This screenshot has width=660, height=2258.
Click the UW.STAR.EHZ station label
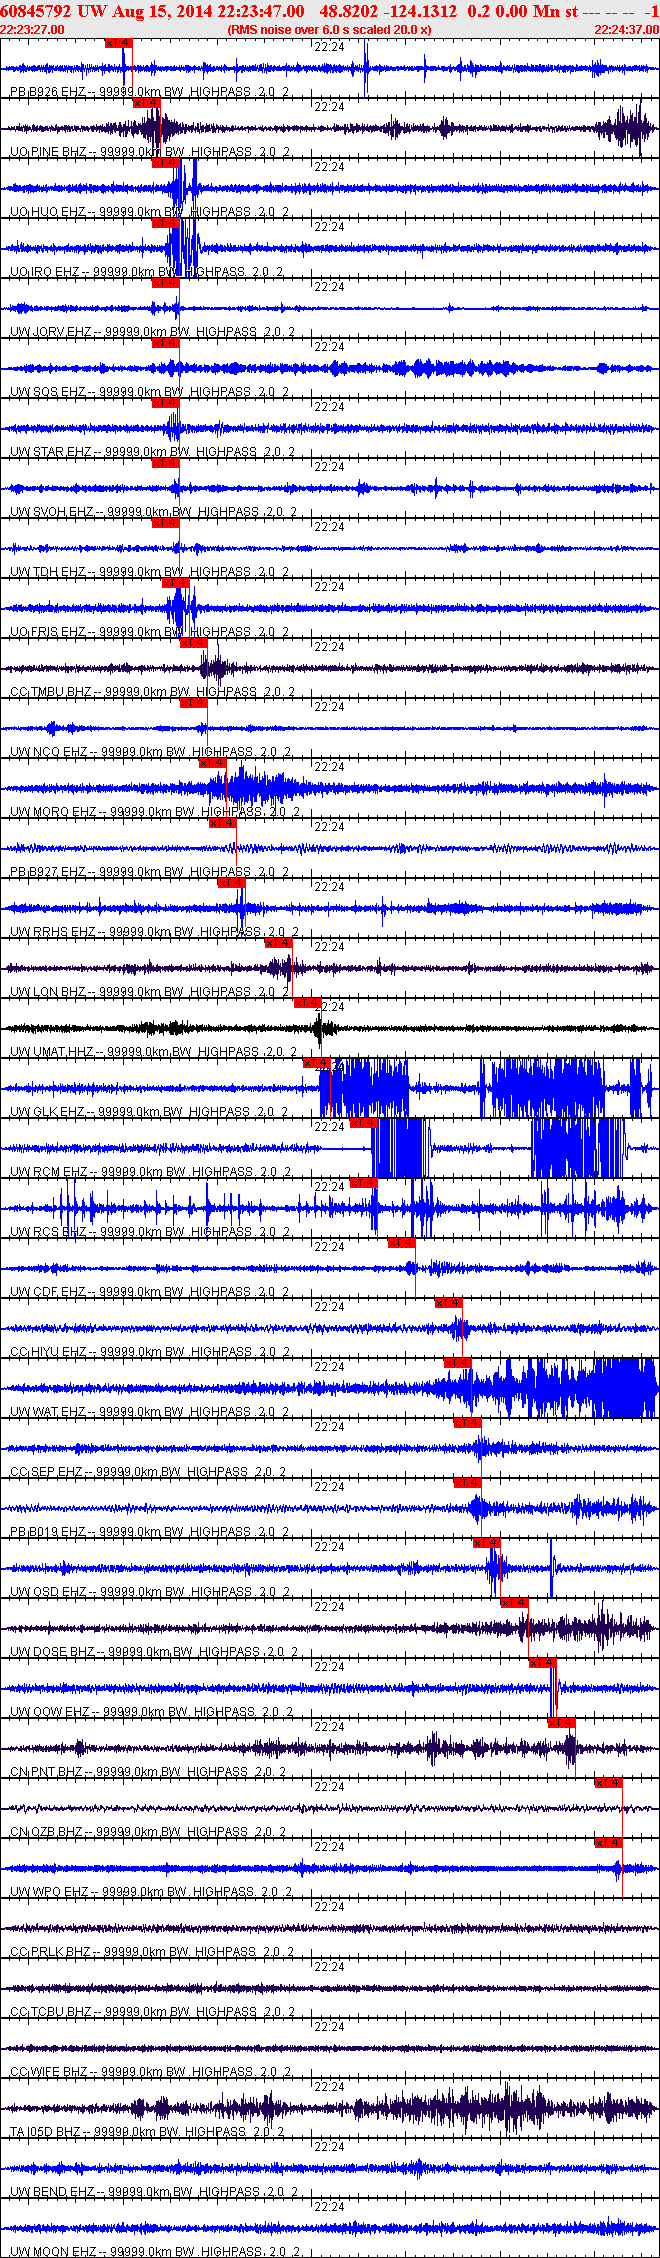[x=152, y=452]
